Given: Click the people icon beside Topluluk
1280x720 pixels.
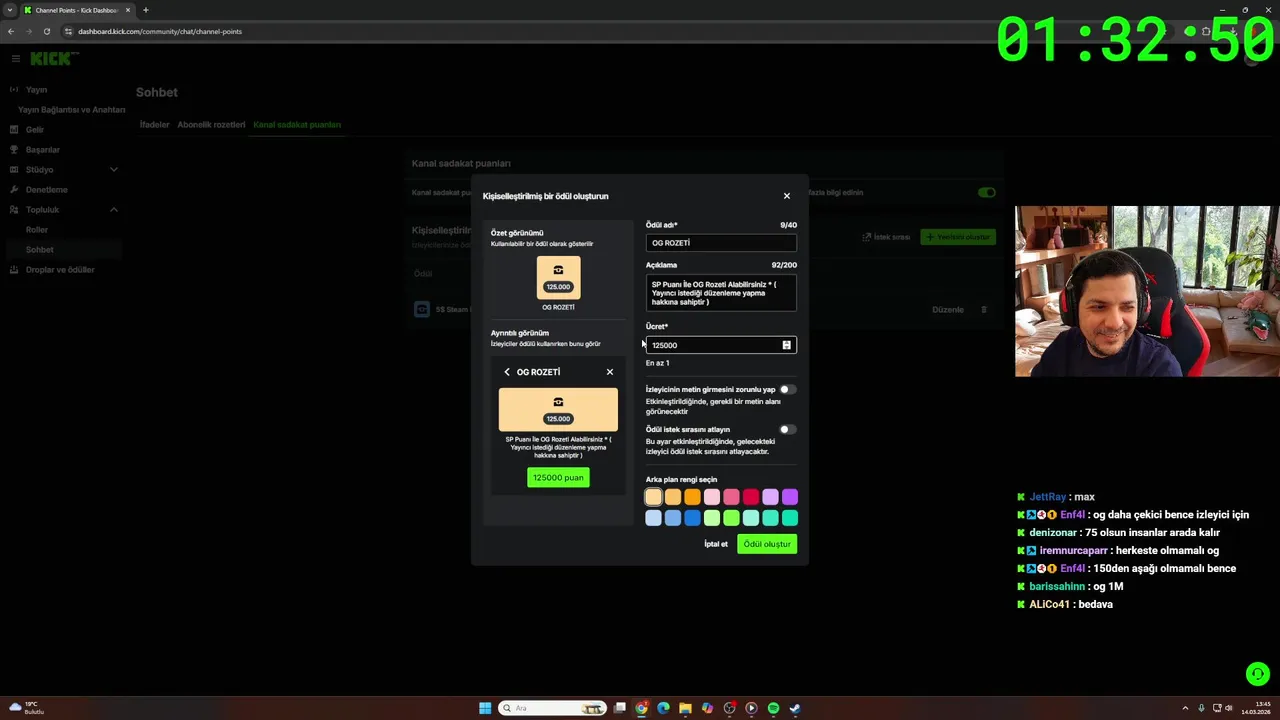Looking at the screenshot, I should [14, 210].
